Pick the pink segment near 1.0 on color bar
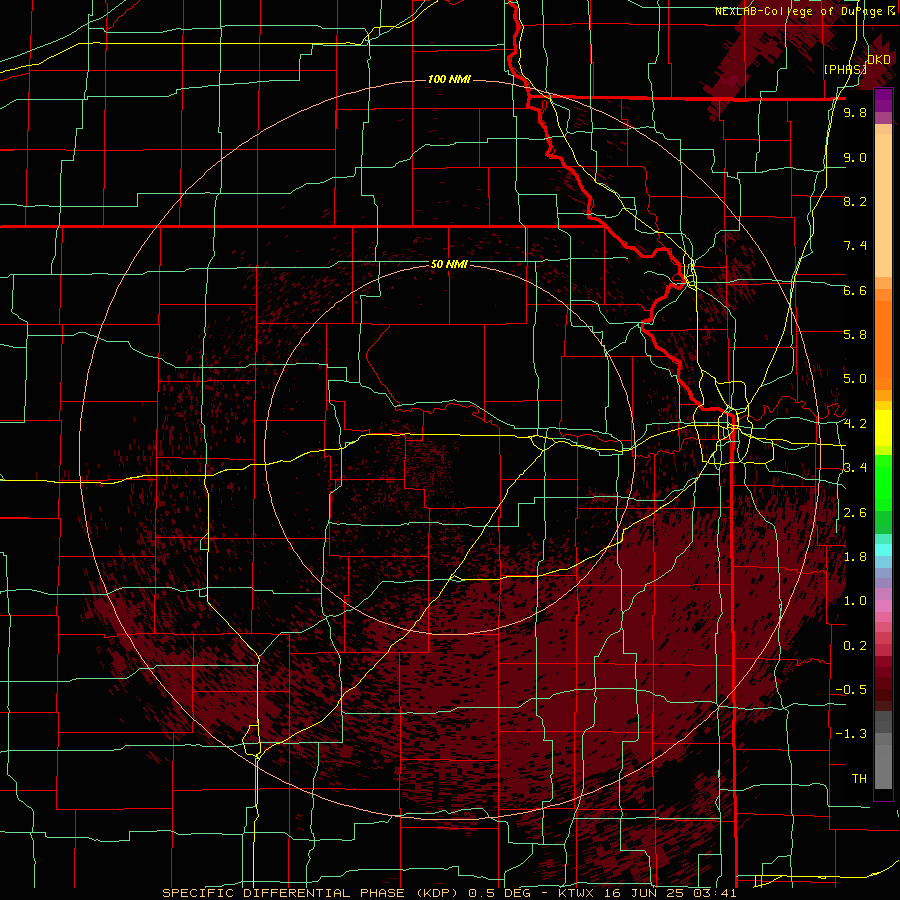 coord(883,606)
